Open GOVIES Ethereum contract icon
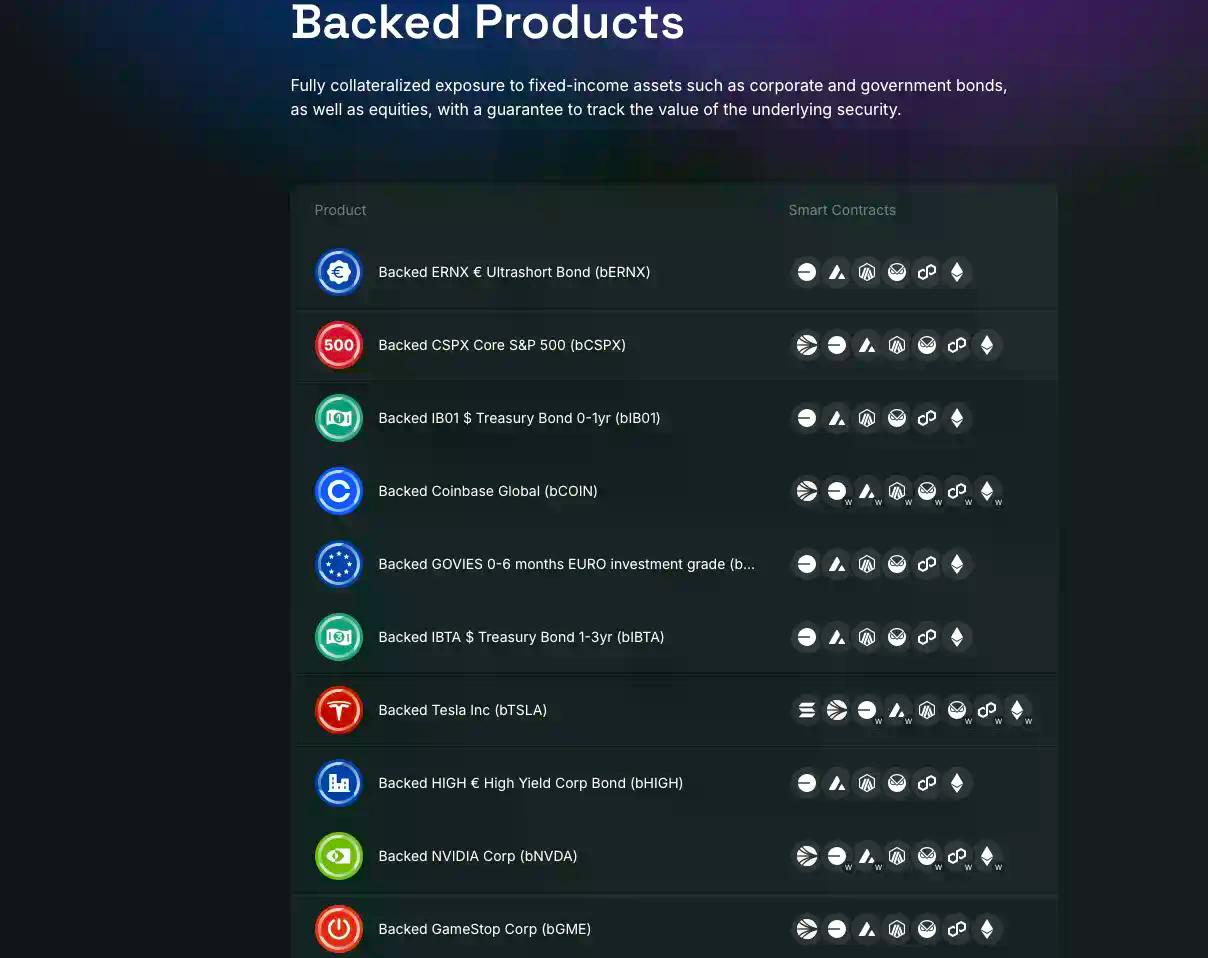The image size is (1208, 958). coord(957,564)
